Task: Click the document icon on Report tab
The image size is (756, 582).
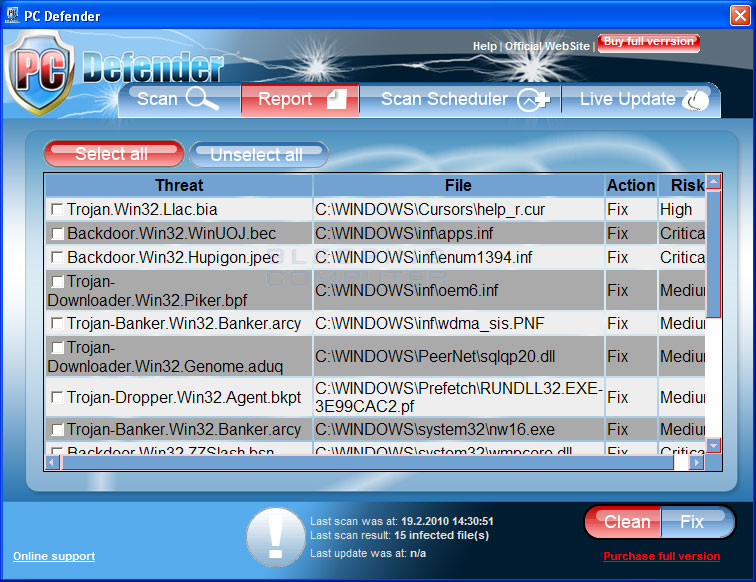Action: [x=336, y=99]
